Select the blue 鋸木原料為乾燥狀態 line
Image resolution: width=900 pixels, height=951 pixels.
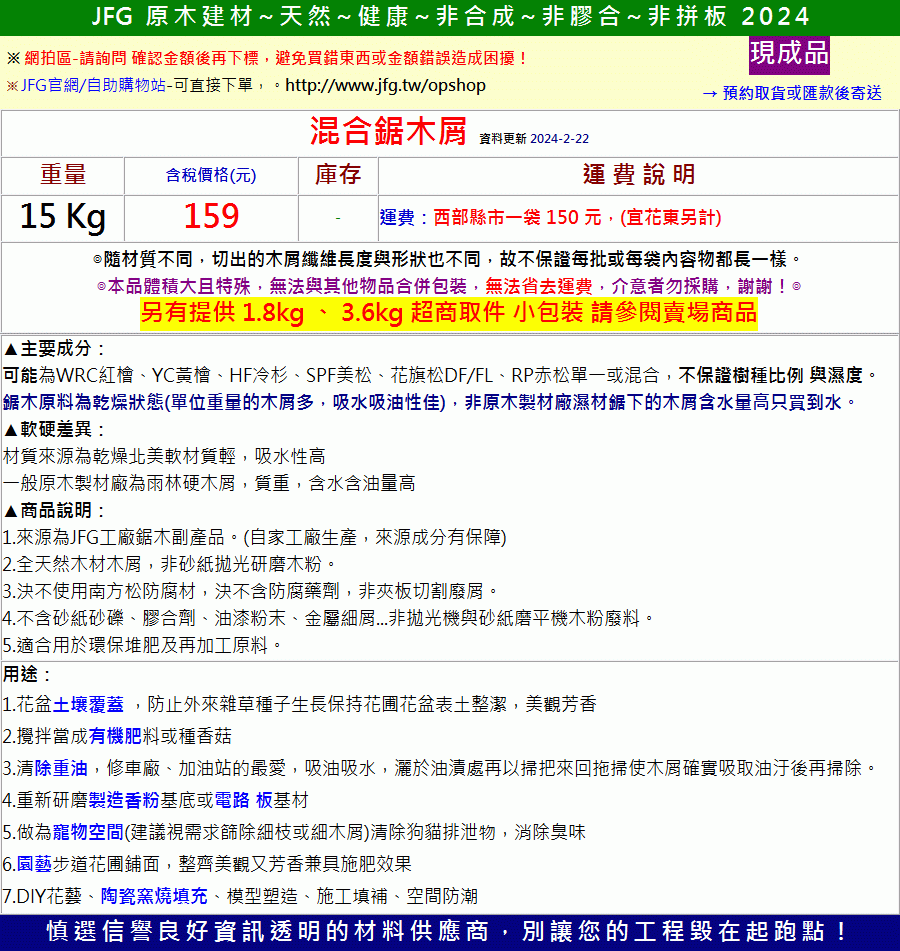tap(429, 403)
